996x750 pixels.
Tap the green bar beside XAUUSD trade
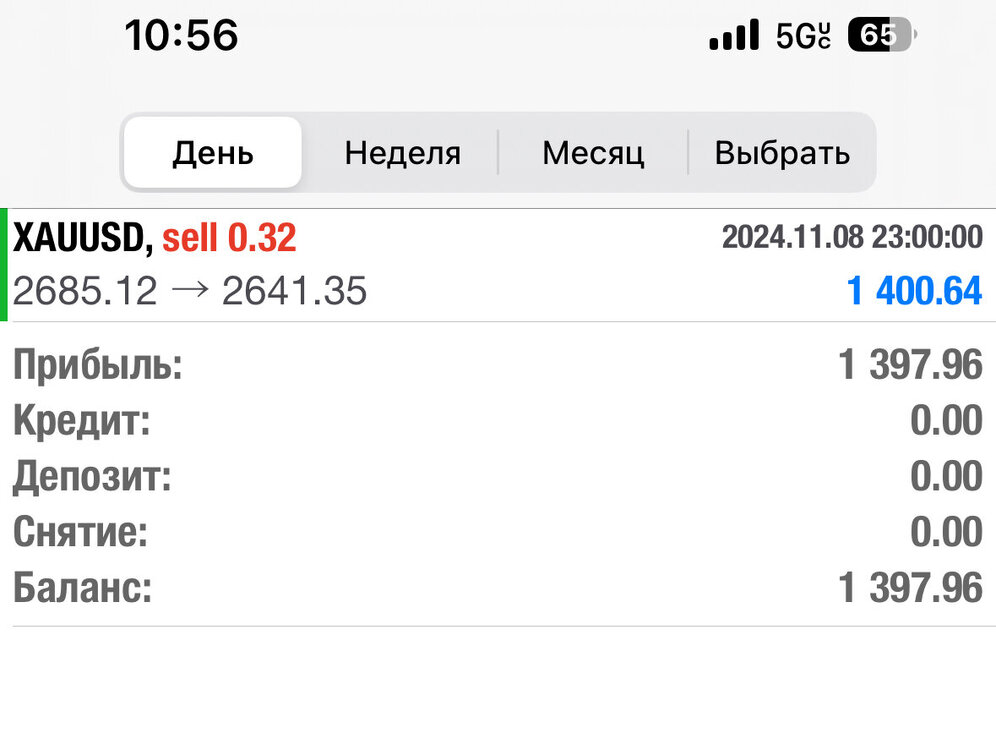(3, 265)
